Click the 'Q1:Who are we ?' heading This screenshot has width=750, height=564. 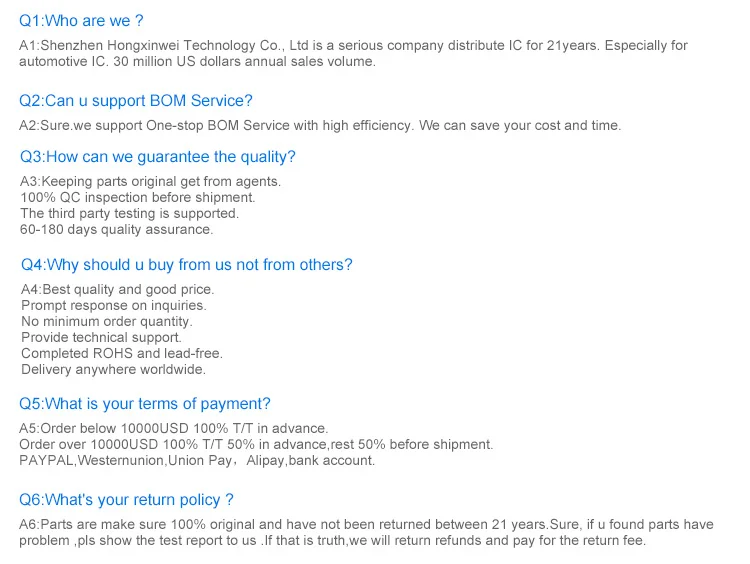pyautogui.click(x=81, y=20)
